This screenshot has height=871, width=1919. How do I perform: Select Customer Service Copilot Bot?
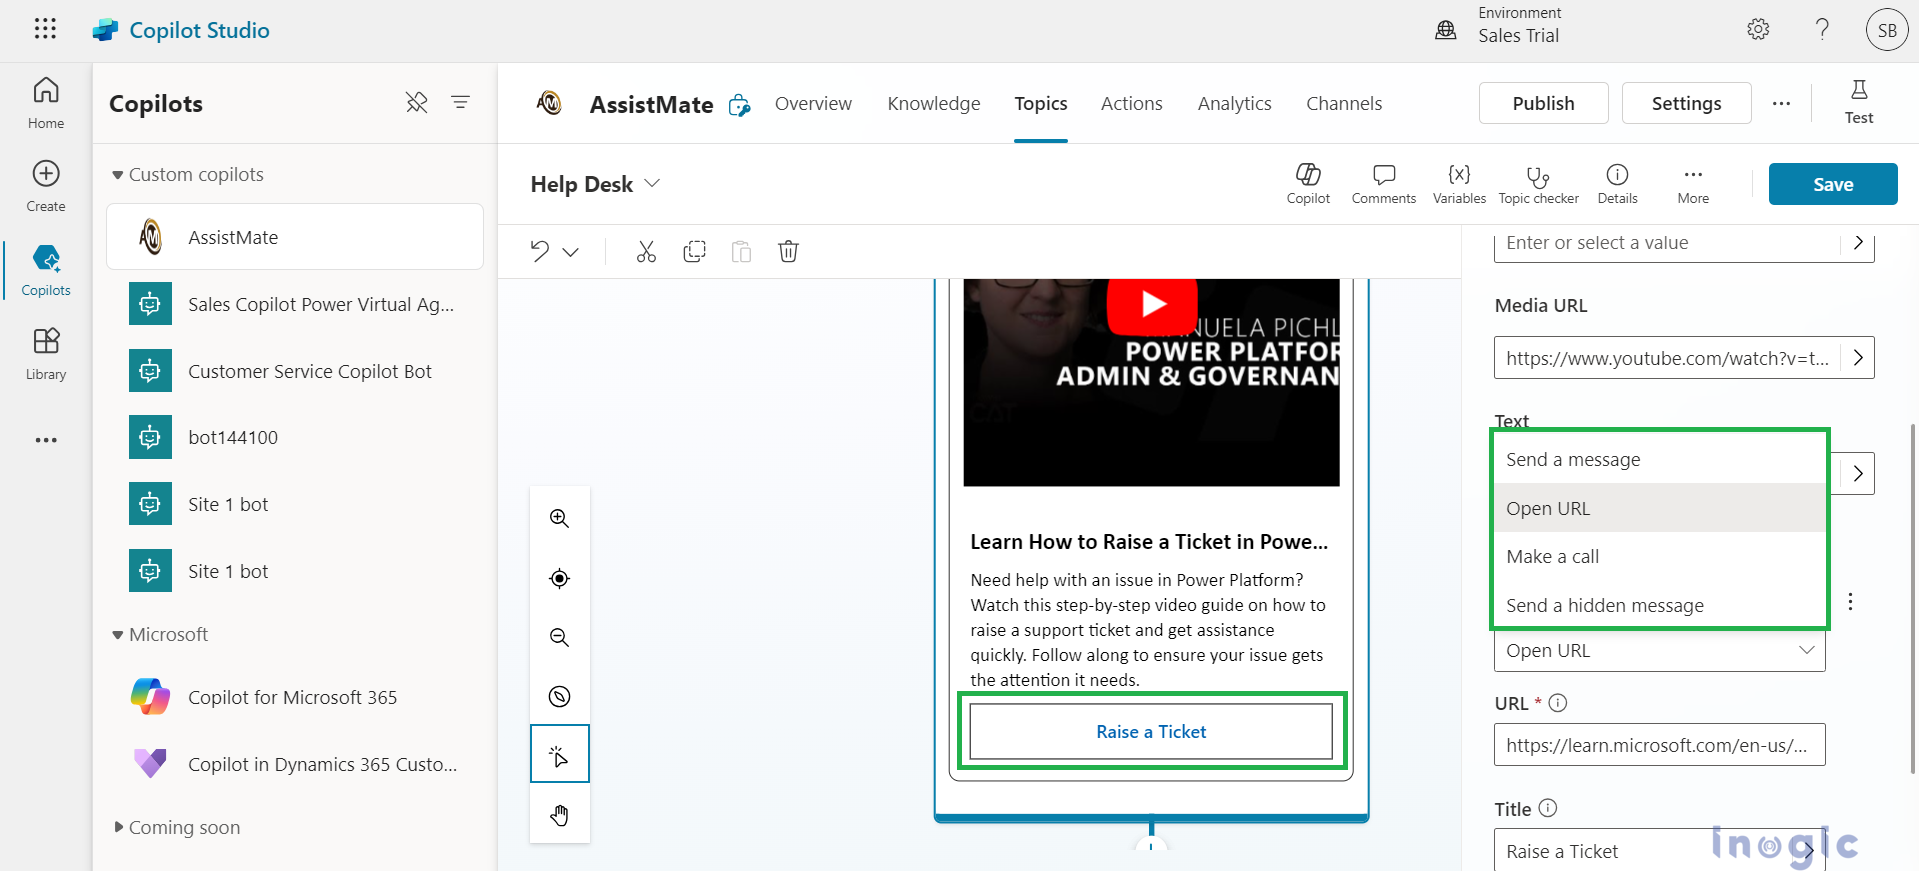pos(309,371)
